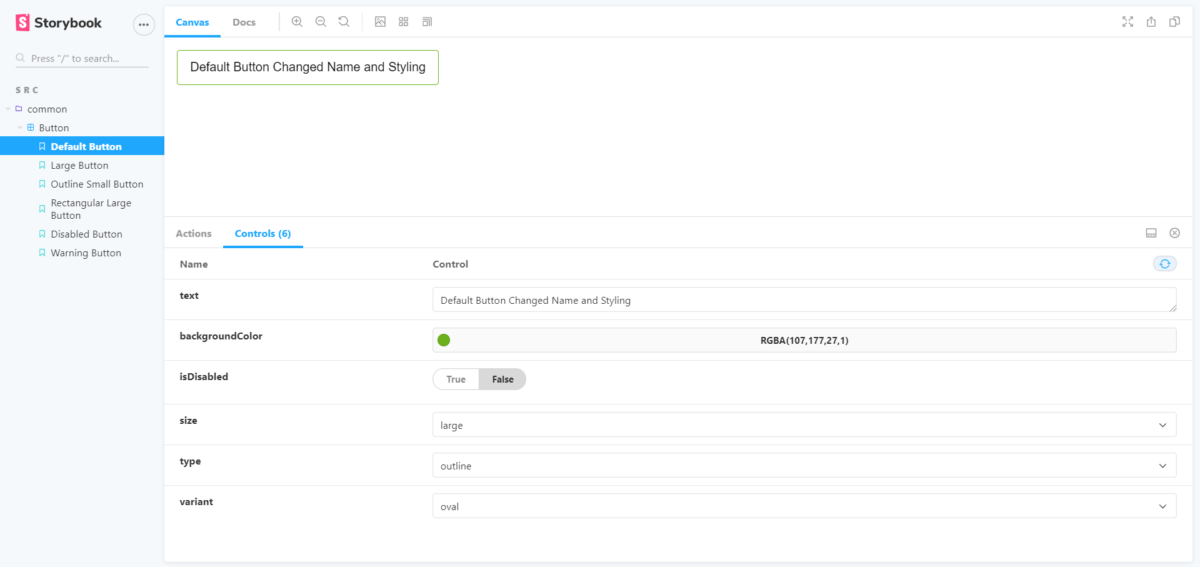Change the preview background icon
1200x567 pixels.
pyautogui.click(x=380, y=21)
